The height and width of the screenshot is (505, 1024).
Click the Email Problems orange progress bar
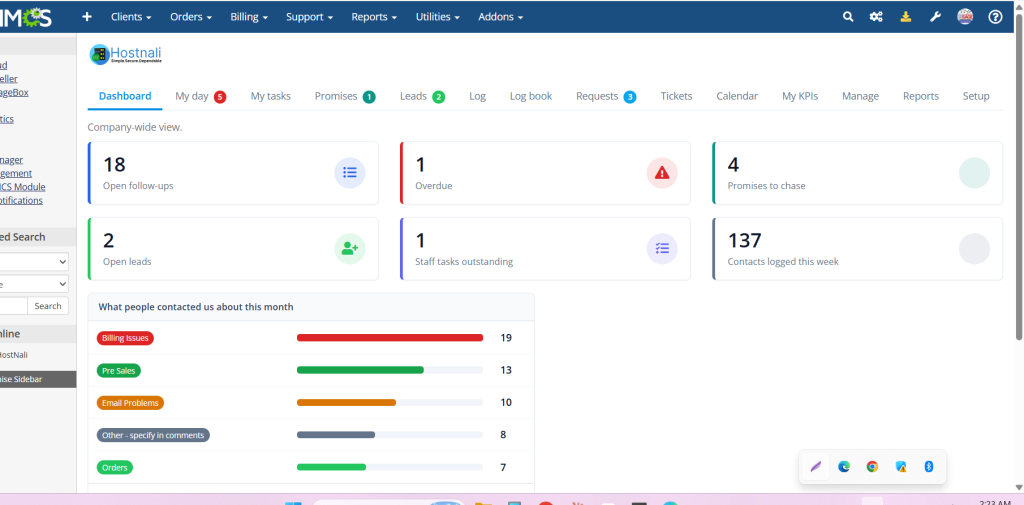[x=346, y=402]
